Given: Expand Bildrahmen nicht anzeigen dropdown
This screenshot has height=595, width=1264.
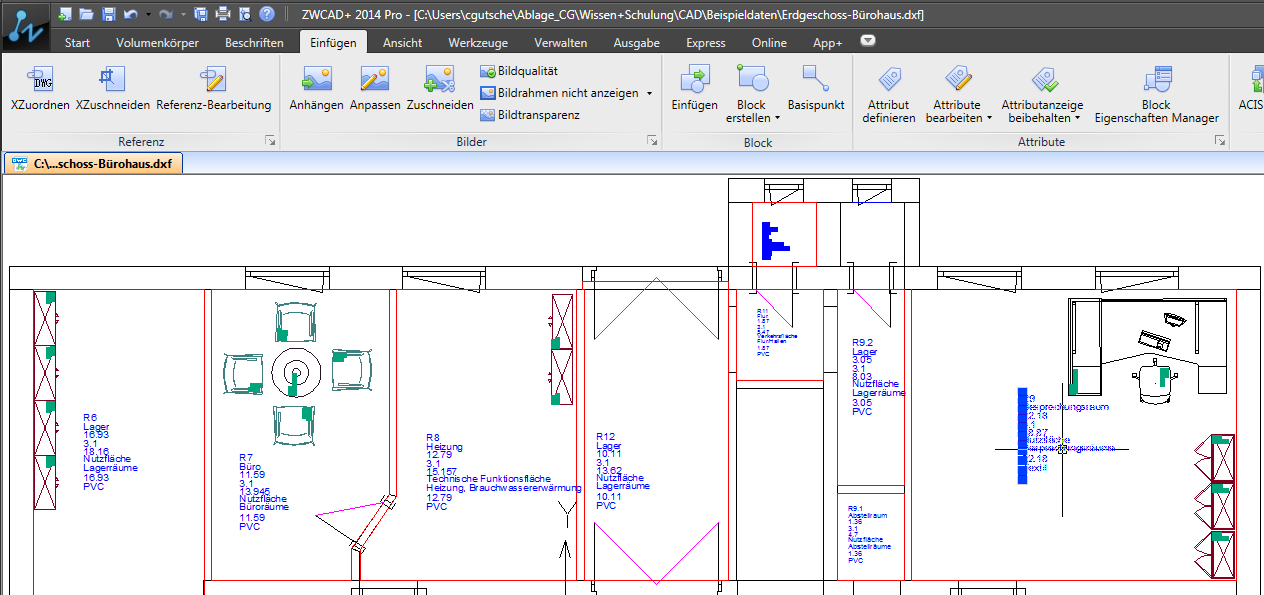Looking at the screenshot, I should (649, 94).
